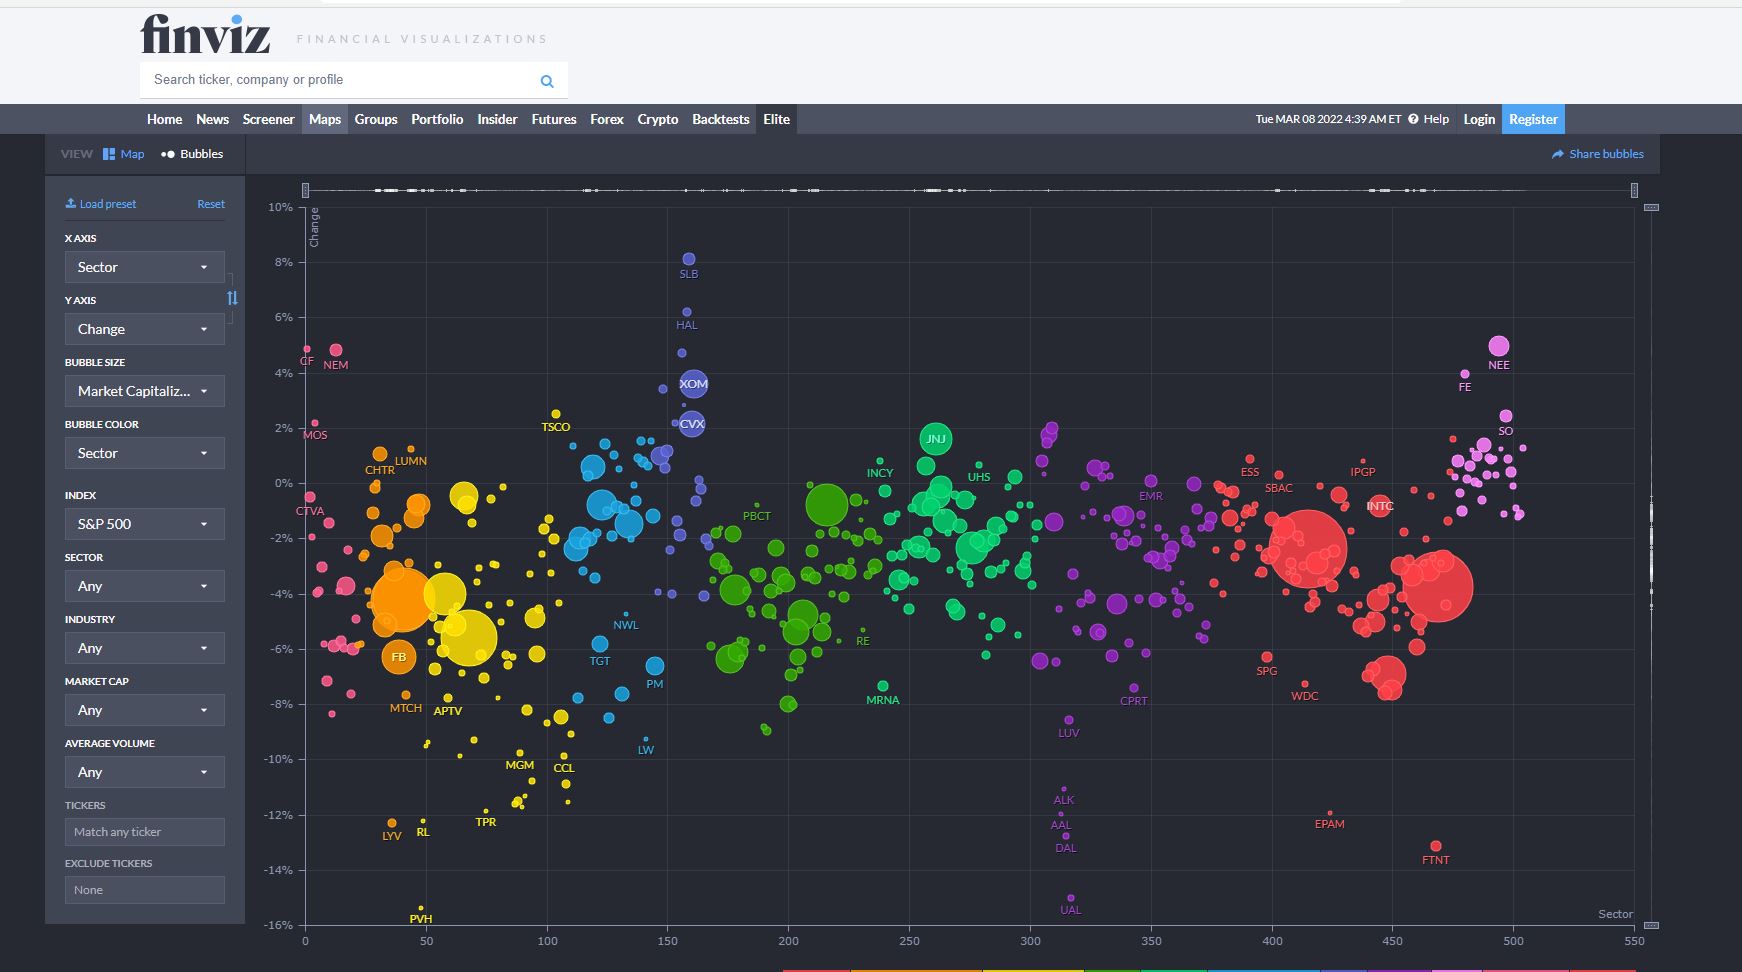Open the Elite tab

click(777, 119)
